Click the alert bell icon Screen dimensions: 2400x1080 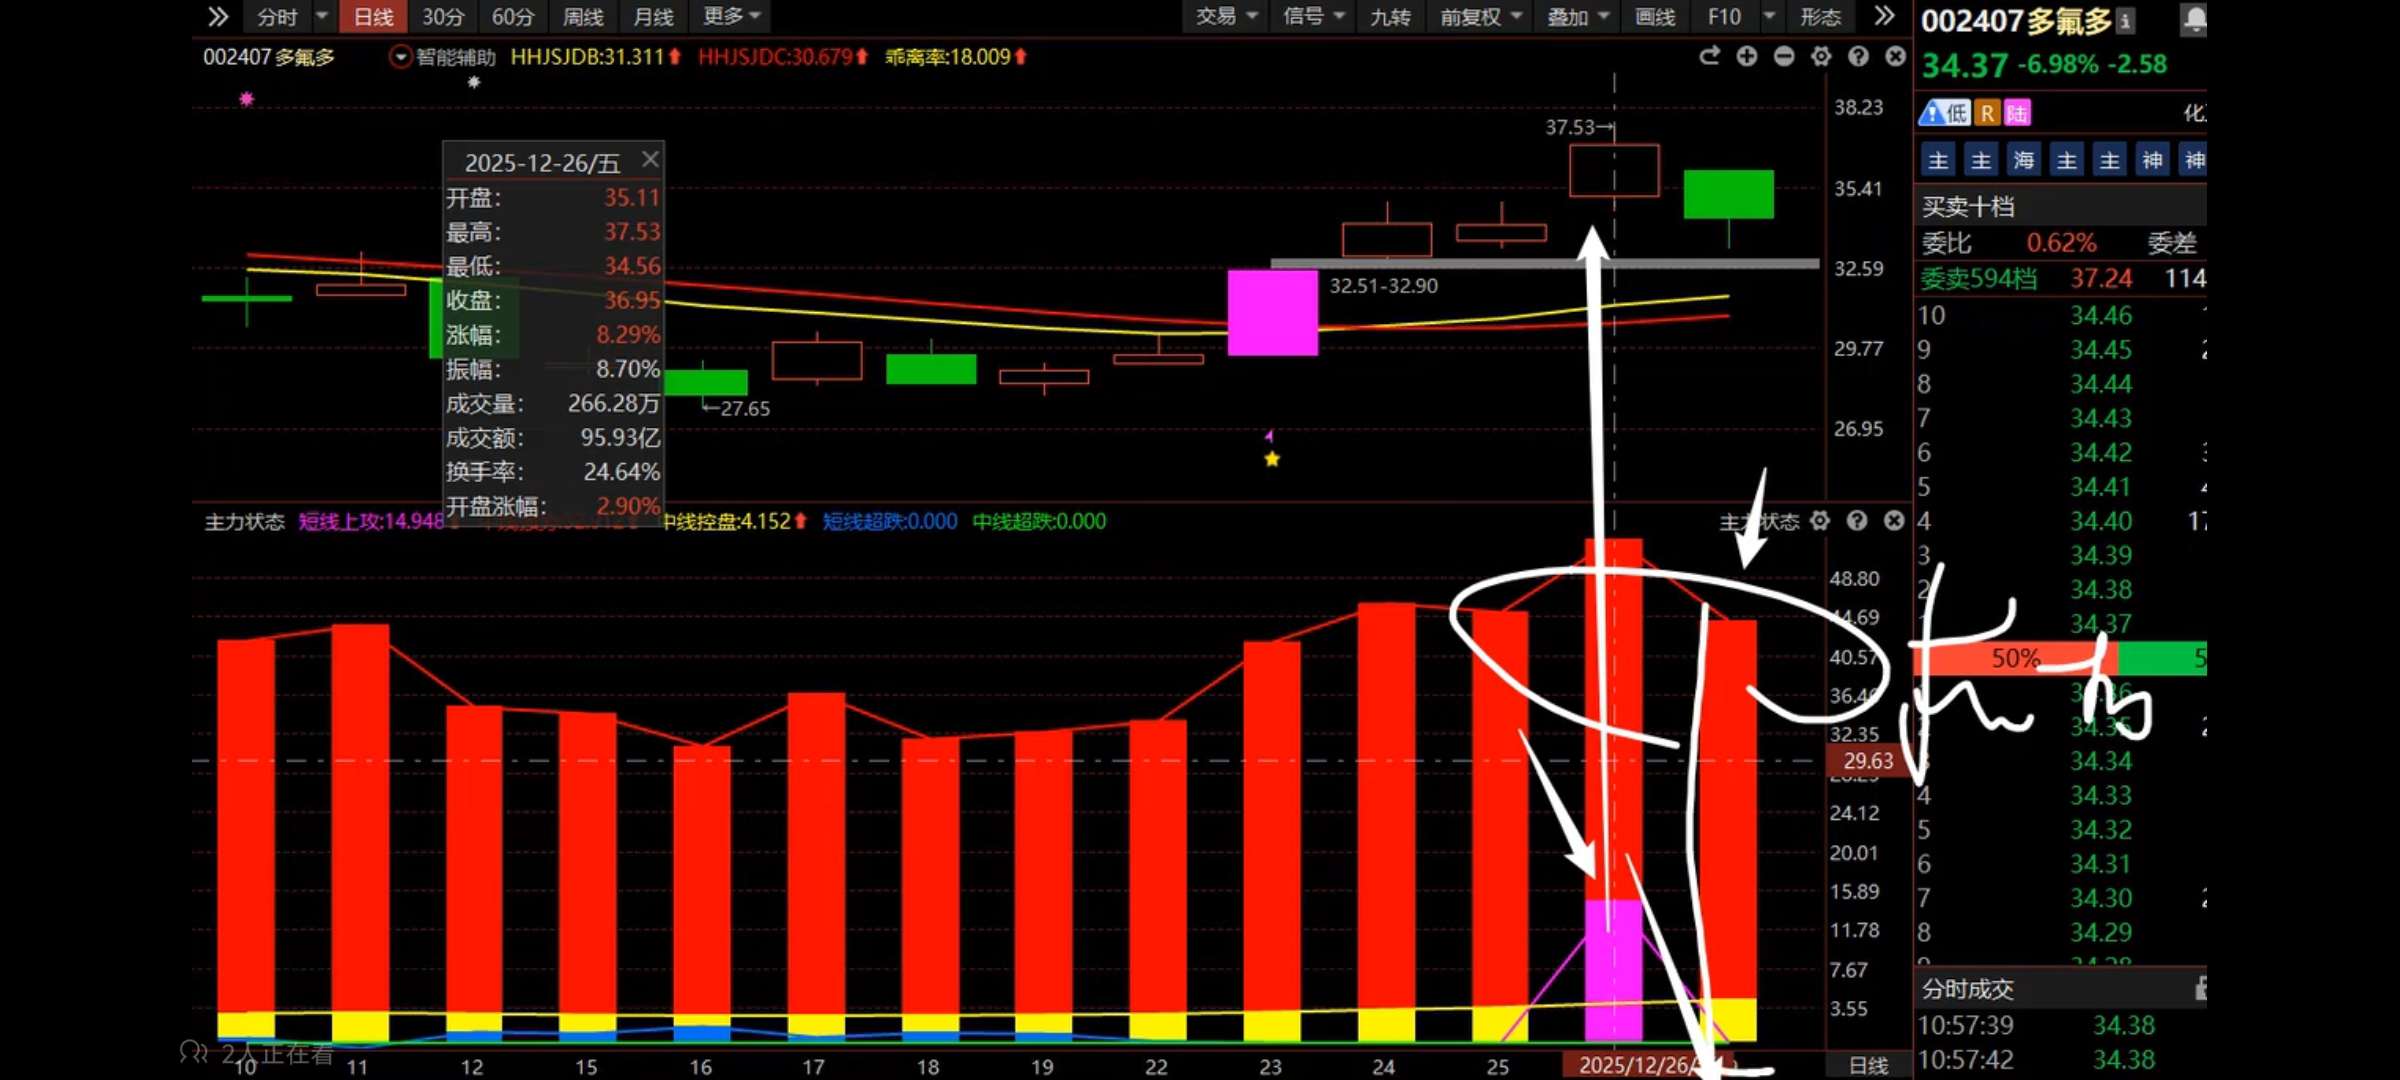point(2194,19)
